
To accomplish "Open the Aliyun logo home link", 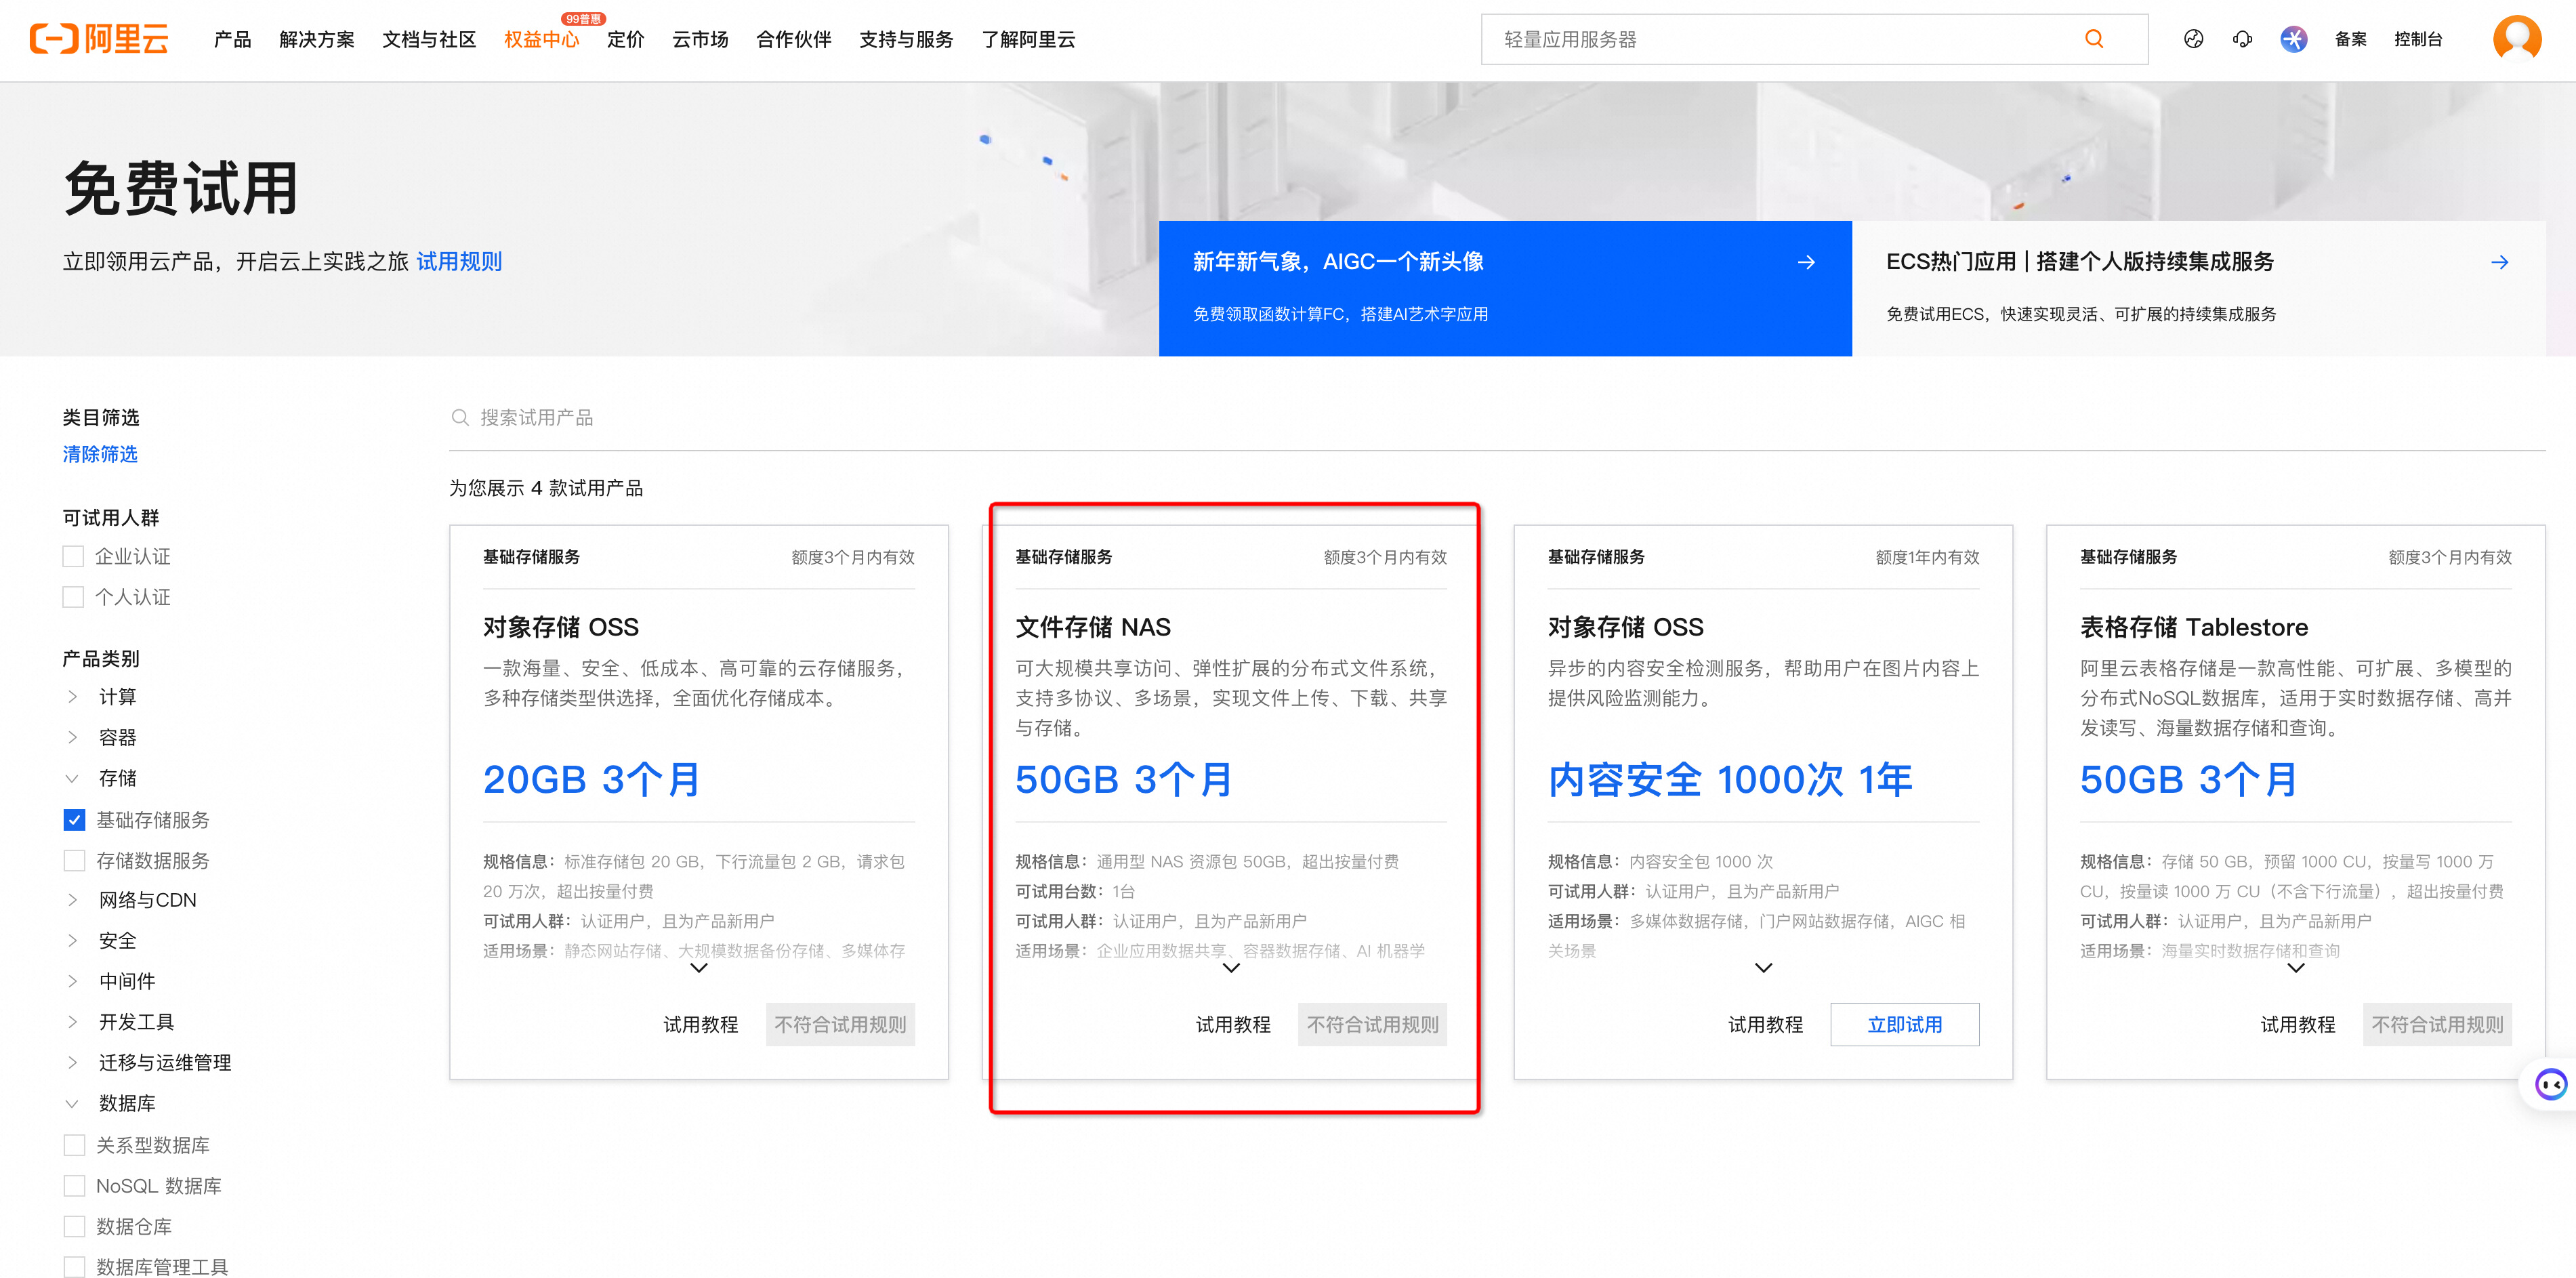I will tap(99, 39).
